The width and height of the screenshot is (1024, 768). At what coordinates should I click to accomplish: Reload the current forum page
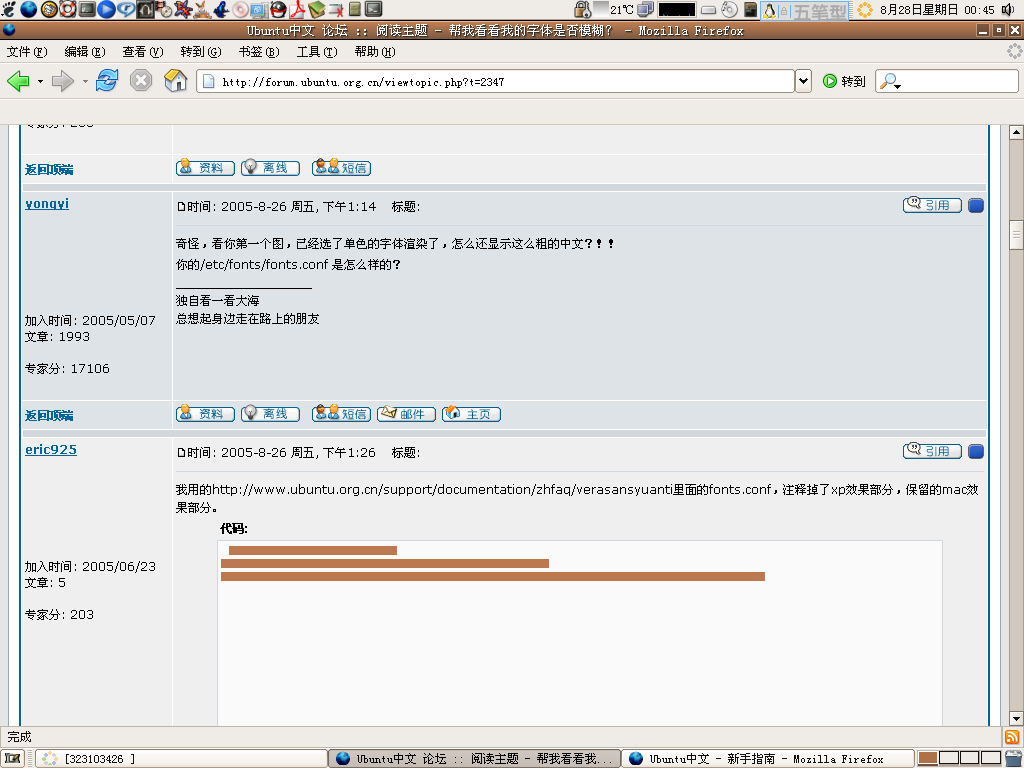107,81
